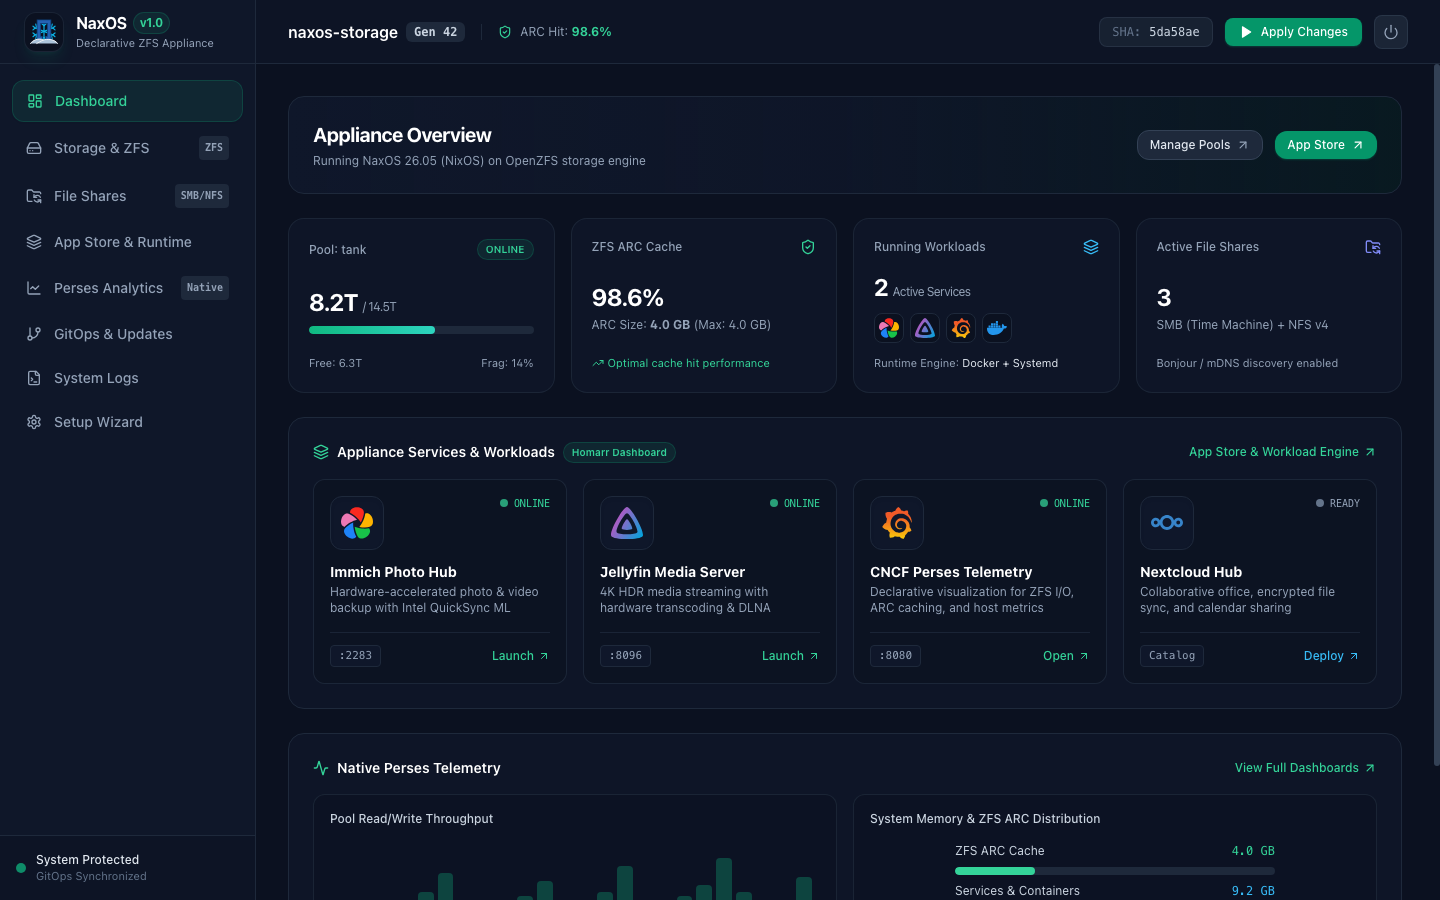Launch Immich Photo Hub
This screenshot has height=900, width=1440.
pos(520,656)
